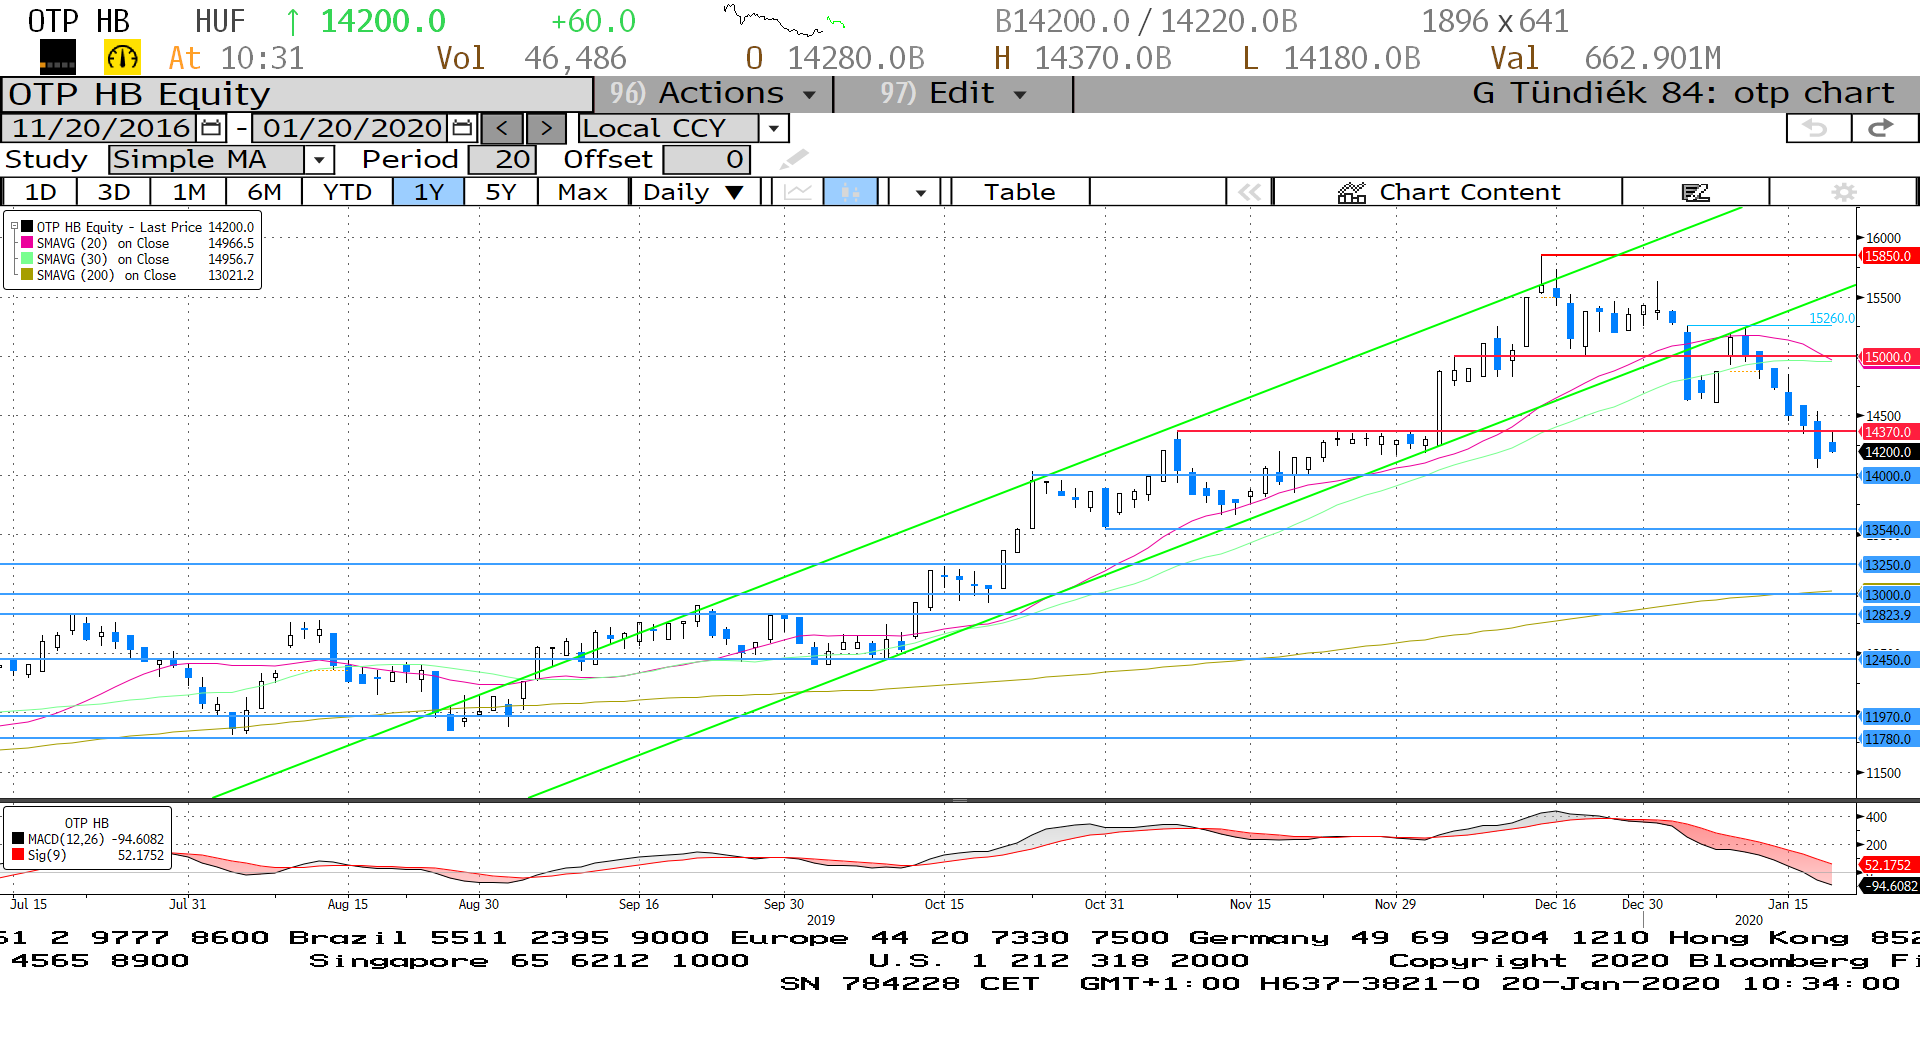This screenshot has width=1920, height=1039.
Task: Step the date range forward
Action: tap(546, 128)
